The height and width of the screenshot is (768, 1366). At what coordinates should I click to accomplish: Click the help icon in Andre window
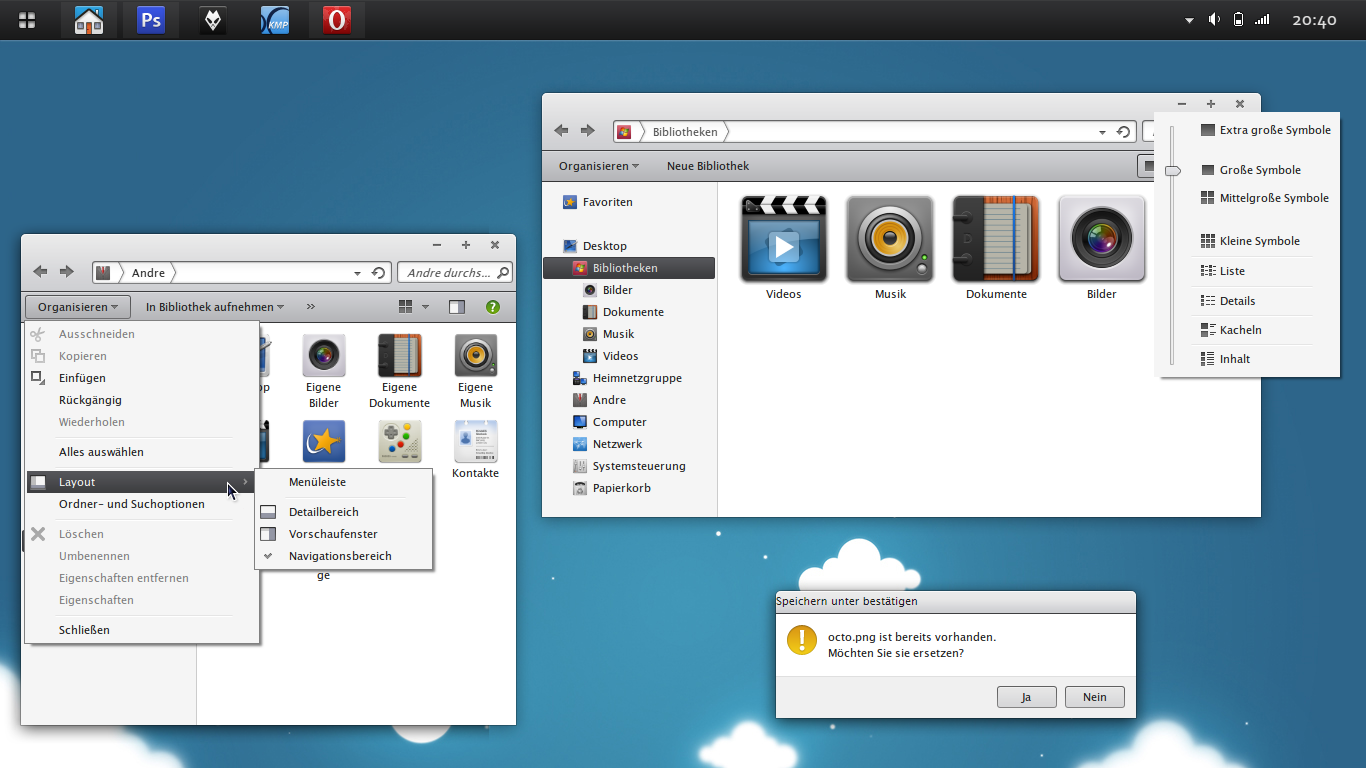(493, 307)
